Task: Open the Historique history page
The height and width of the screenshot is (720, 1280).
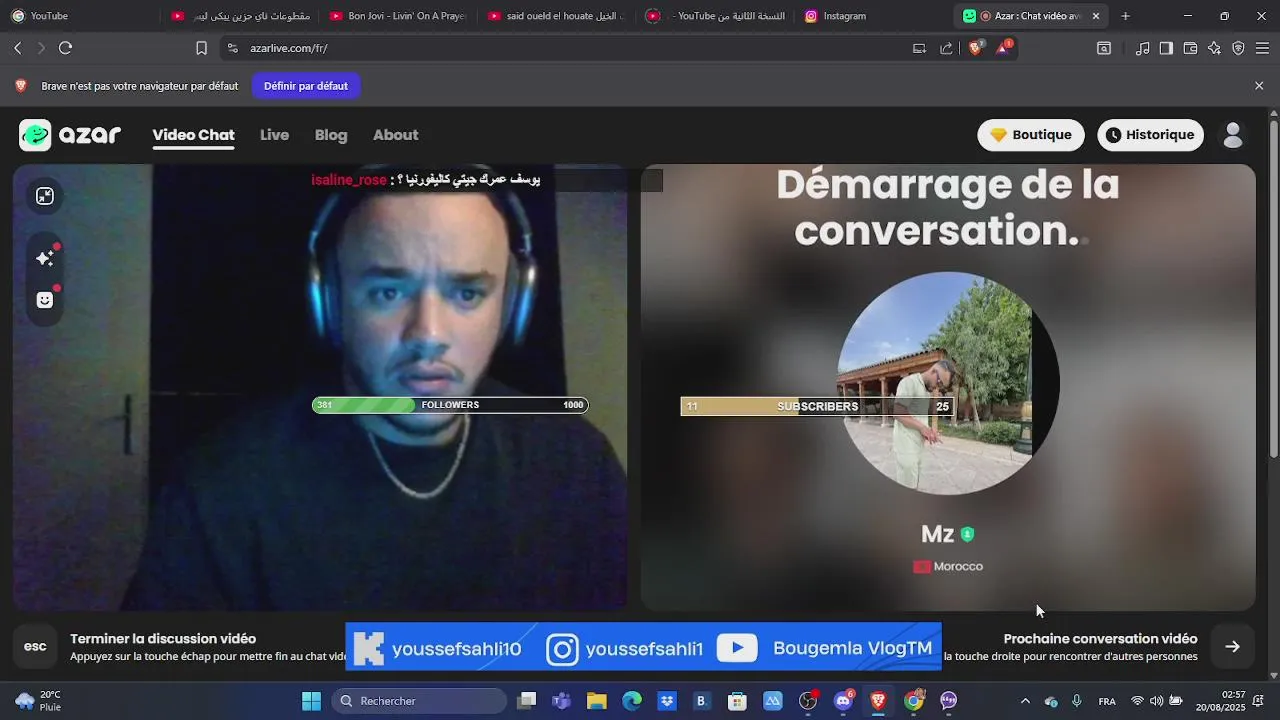Action: pos(1150,135)
